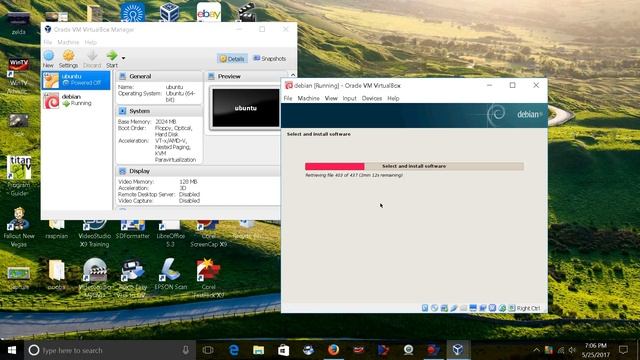Viewport: 640px width, 360px height.
Task: Launch Microsoft Edge from taskbar
Action: click(x=233, y=350)
